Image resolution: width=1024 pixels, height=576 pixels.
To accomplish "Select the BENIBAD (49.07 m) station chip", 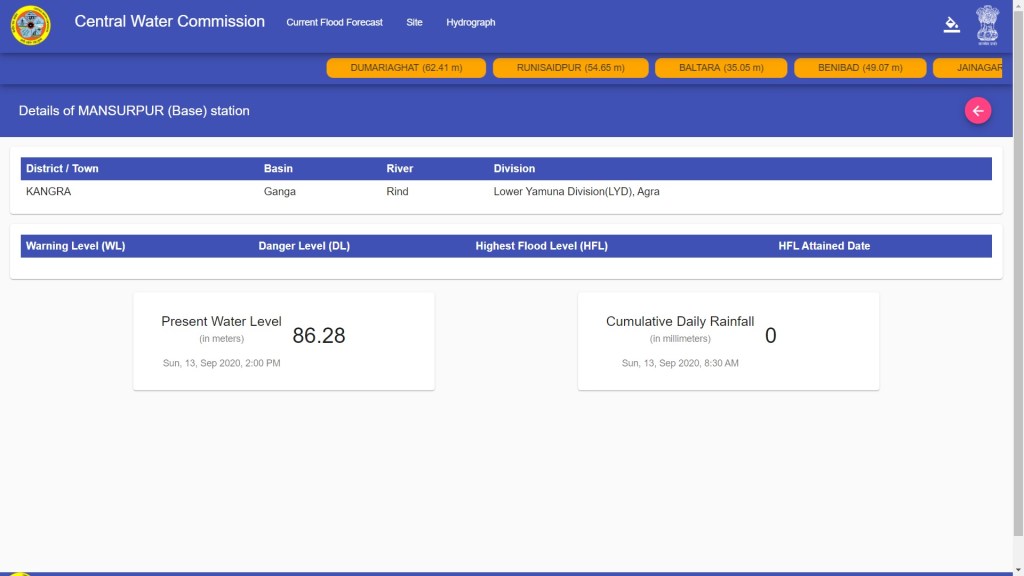I will coord(859,68).
